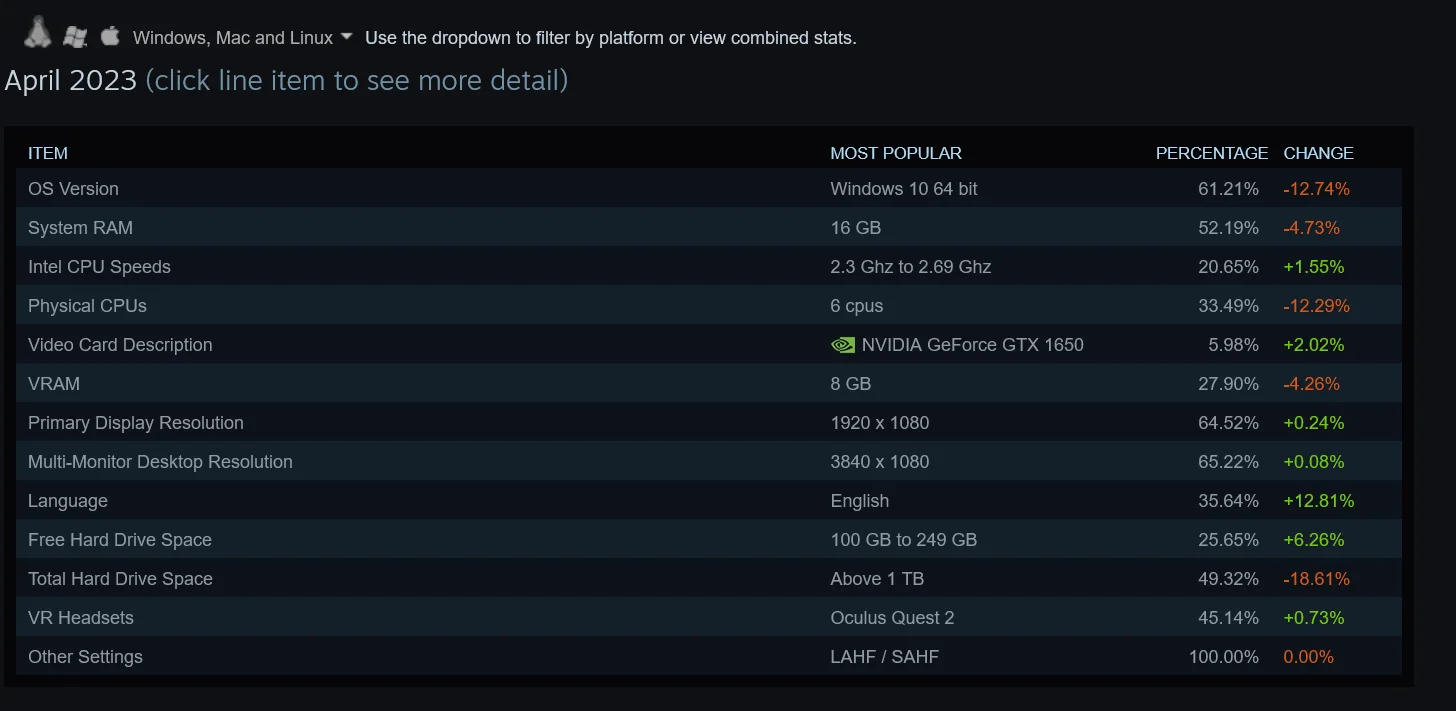This screenshot has height=711, width=1456.
Task: Expand the Other Settings row
Action: (x=708, y=656)
